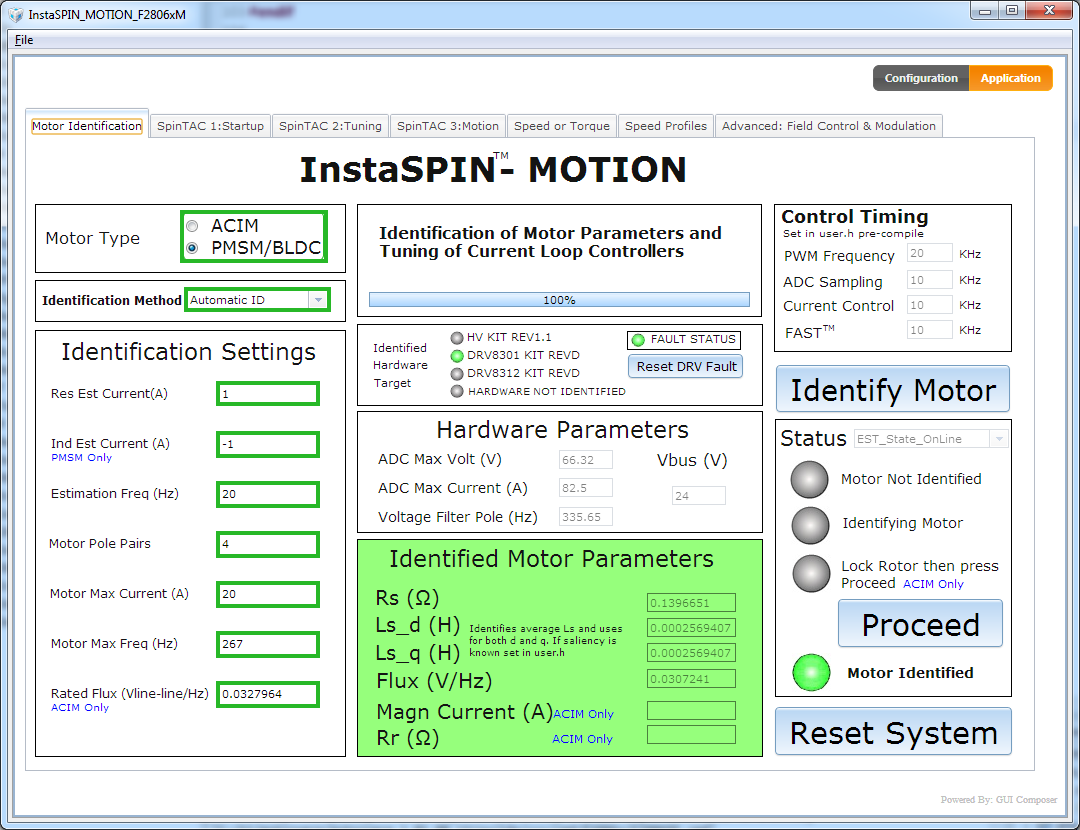Click the Ind Est Current input field

[x=268, y=444]
